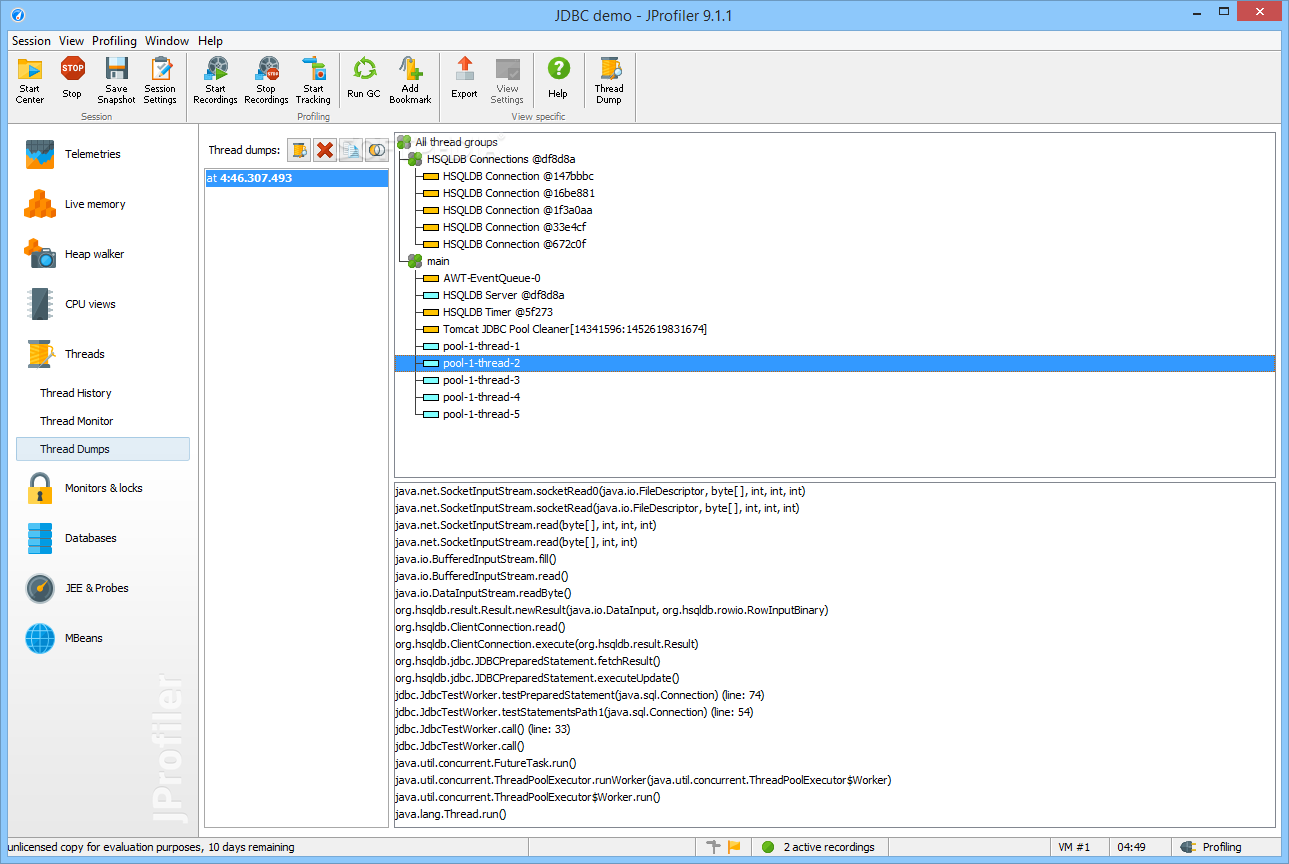Collapse the main thread group
1289x864 pixels.
tap(415, 261)
